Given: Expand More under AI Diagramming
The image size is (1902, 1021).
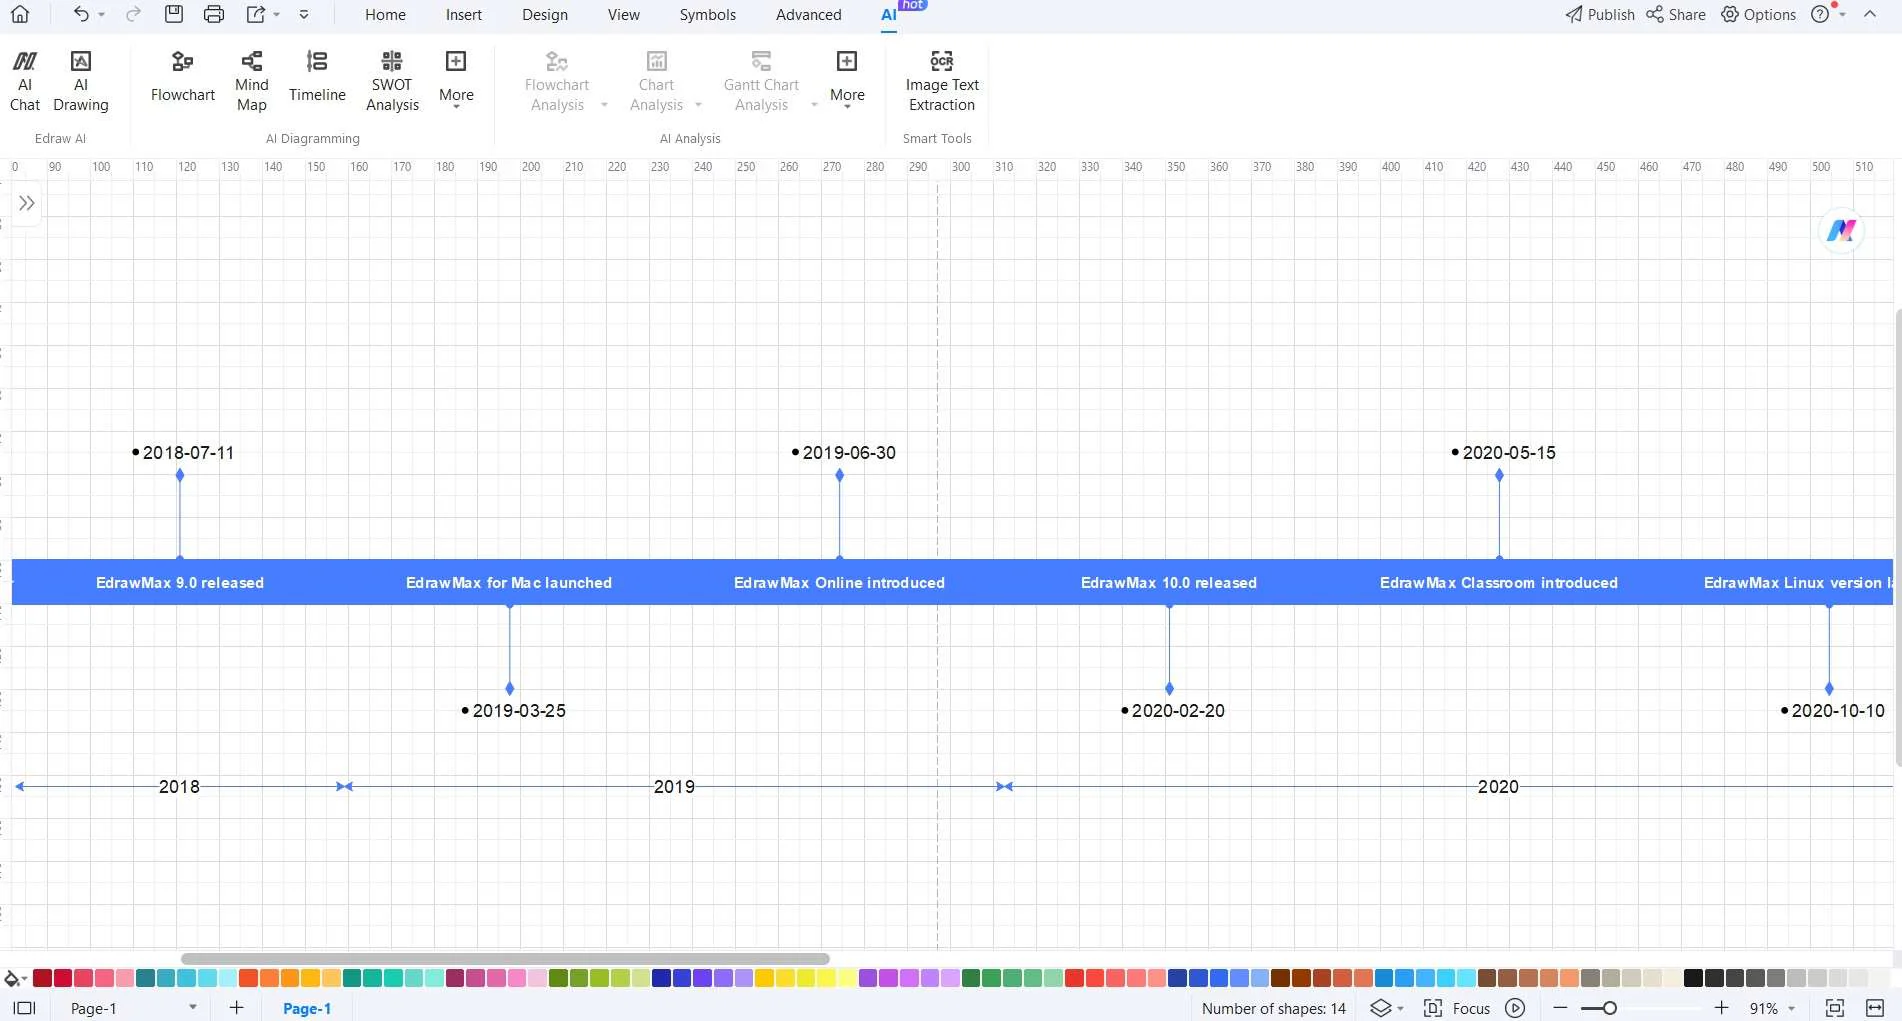Looking at the screenshot, I should click(x=456, y=79).
